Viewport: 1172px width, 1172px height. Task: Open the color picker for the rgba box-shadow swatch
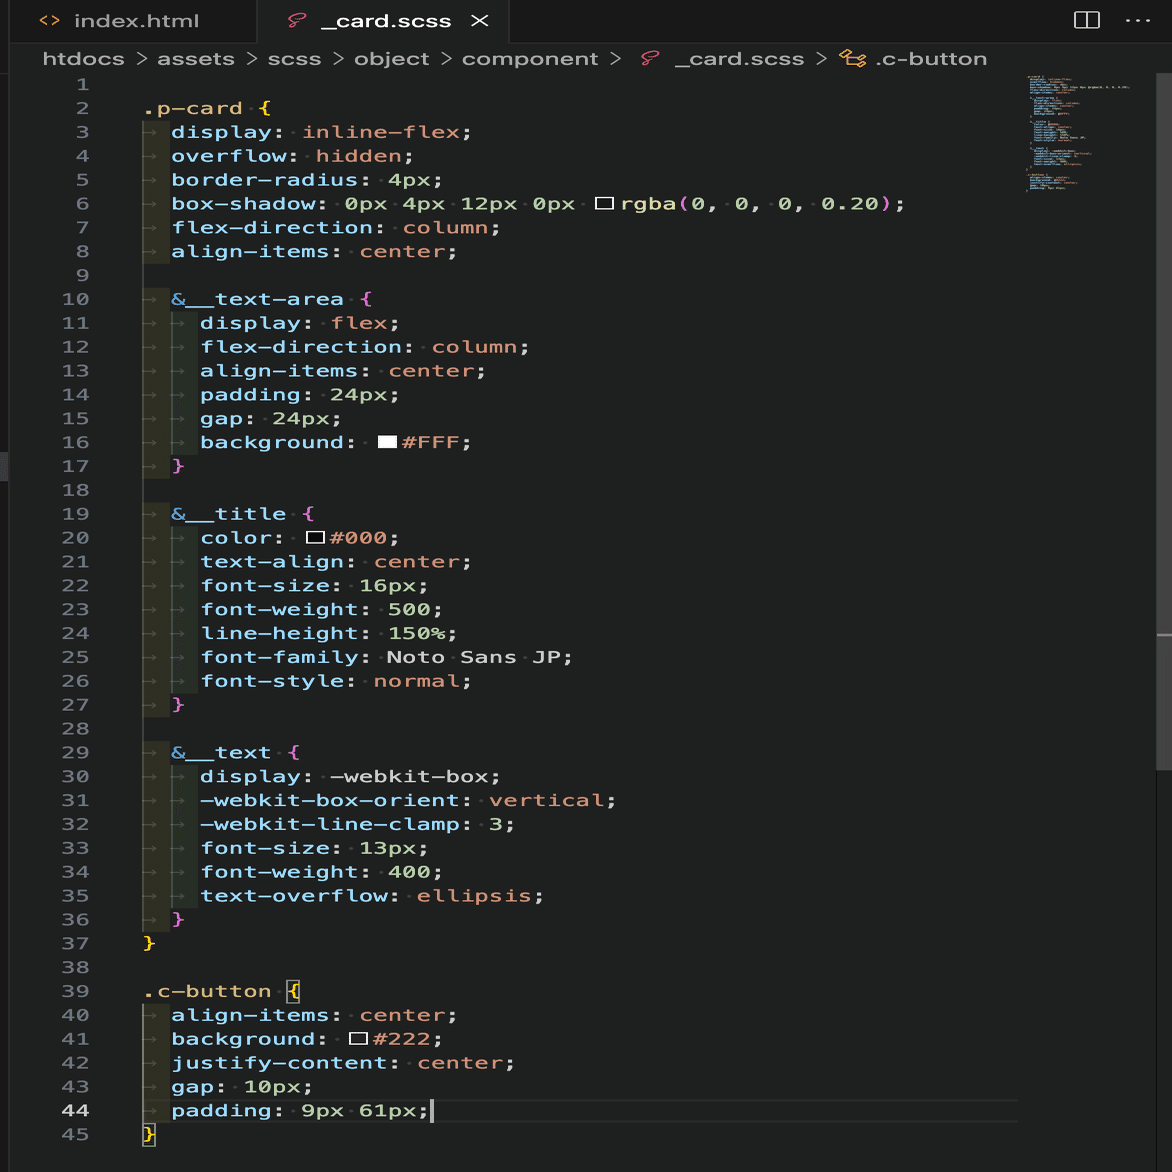pos(604,204)
